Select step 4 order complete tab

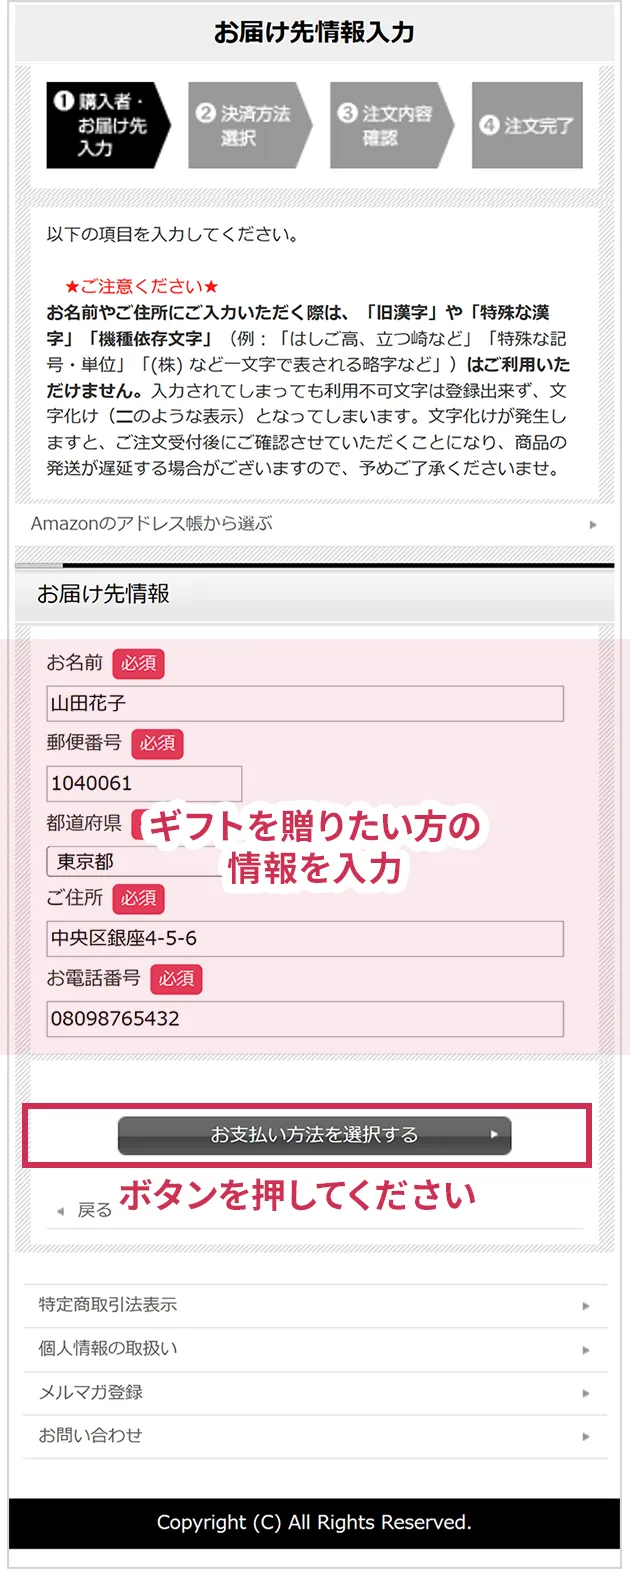click(x=527, y=125)
